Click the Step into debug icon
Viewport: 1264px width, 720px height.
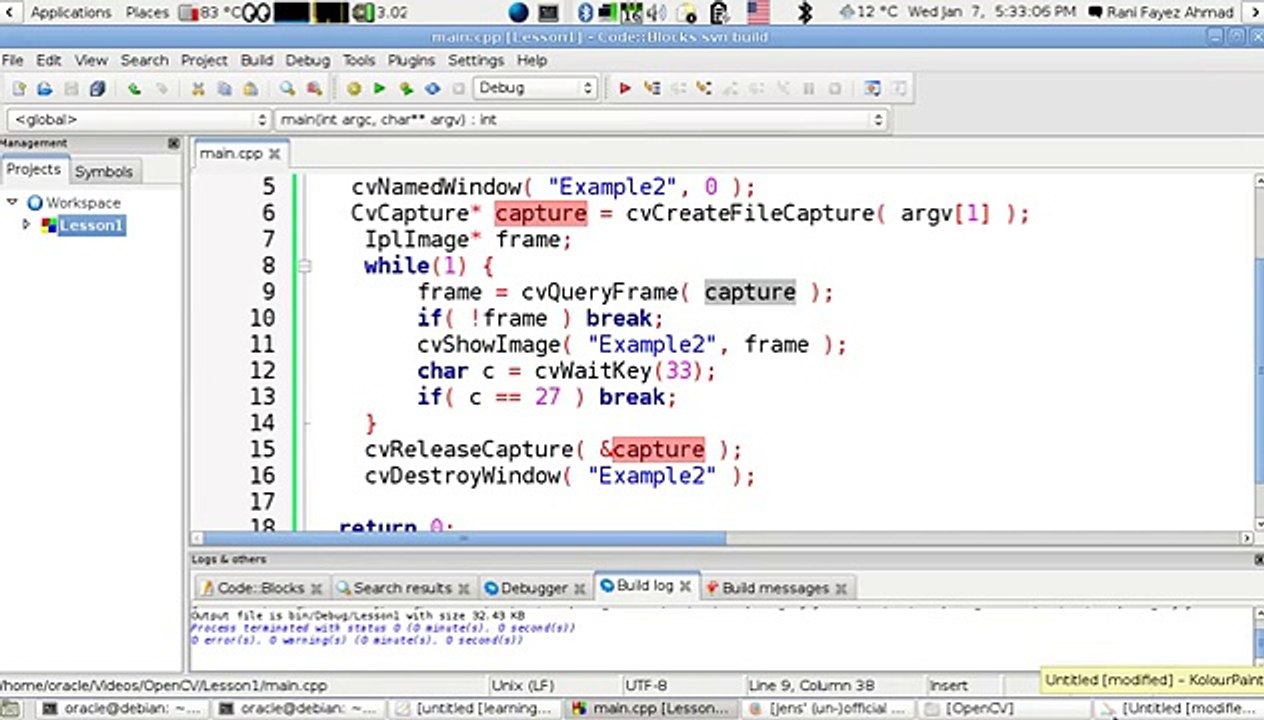[x=704, y=88]
